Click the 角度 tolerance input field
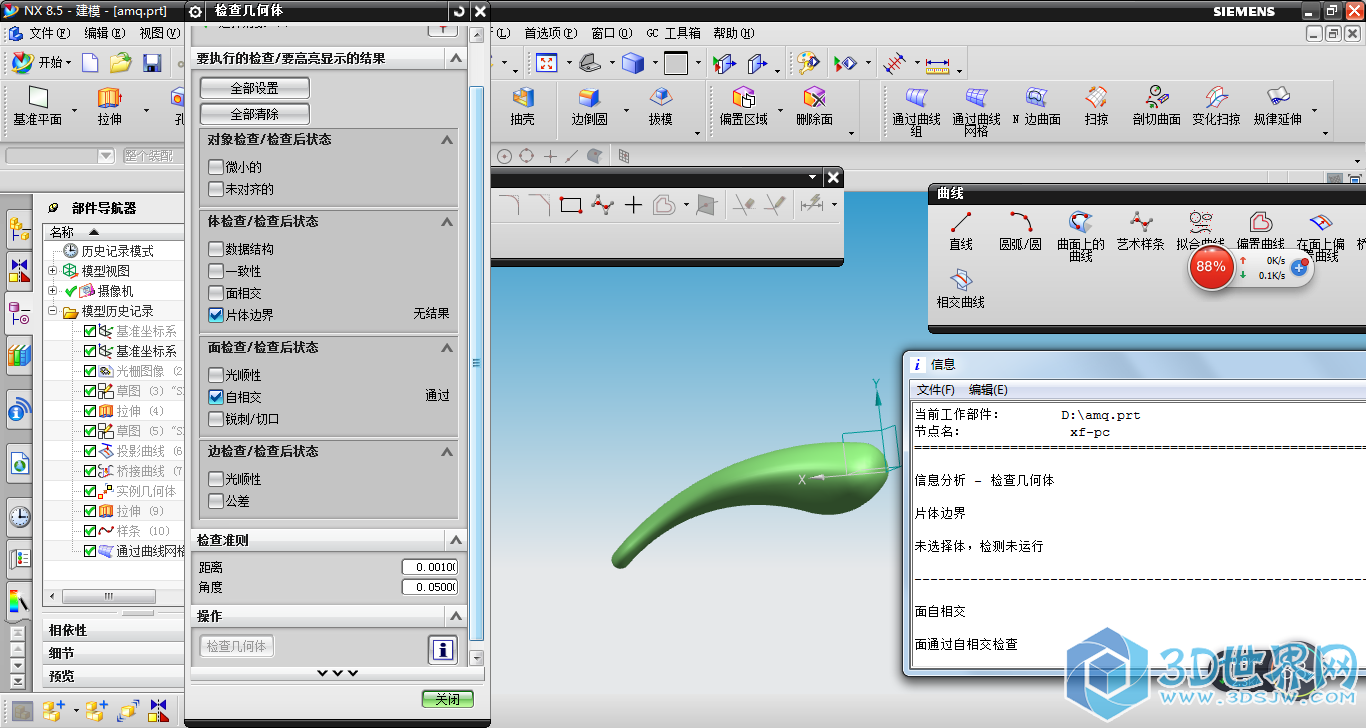 pyautogui.click(x=429, y=587)
